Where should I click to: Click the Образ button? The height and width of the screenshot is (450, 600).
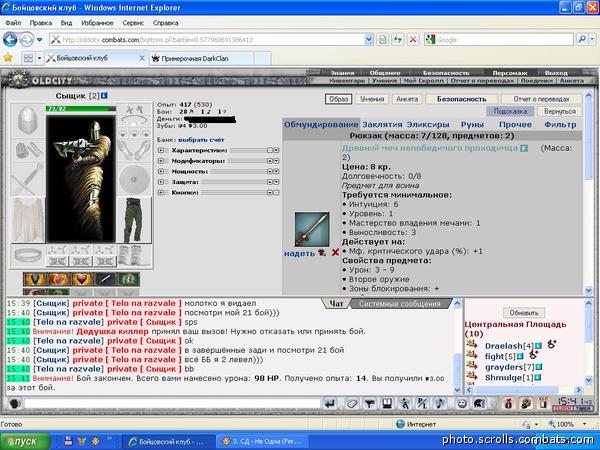pos(339,99)
